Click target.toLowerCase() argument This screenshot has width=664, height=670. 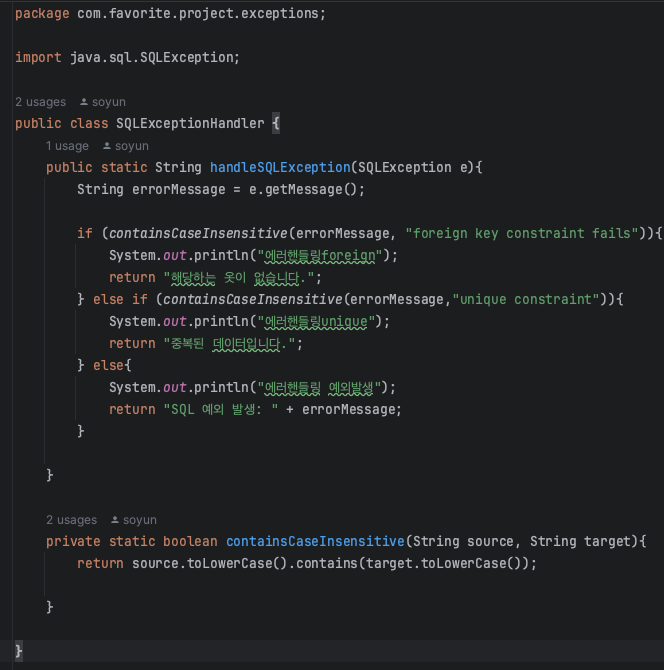[442, 563]
